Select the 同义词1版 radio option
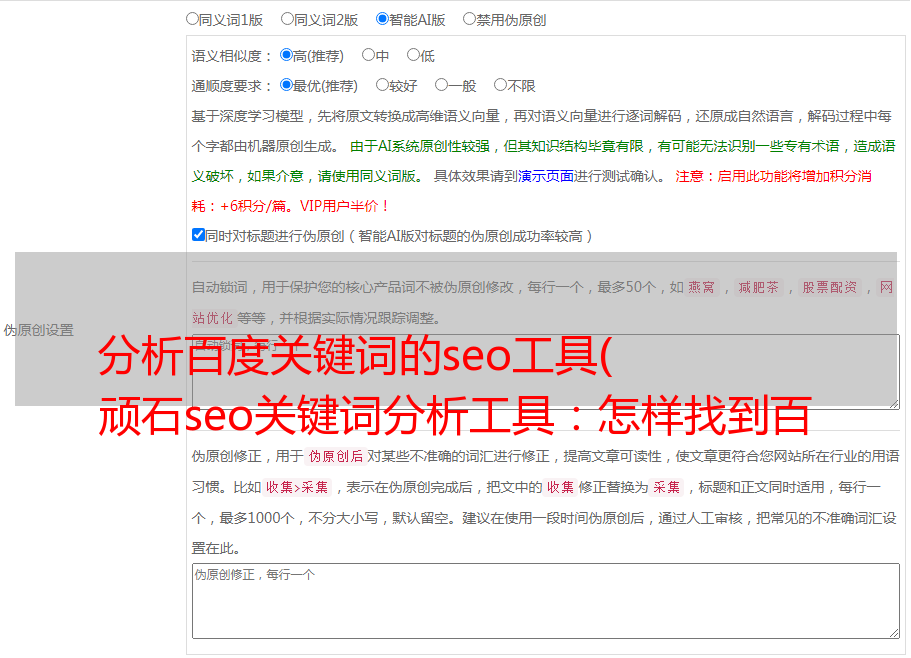This screenshot has width=911, height=658. 192,19
